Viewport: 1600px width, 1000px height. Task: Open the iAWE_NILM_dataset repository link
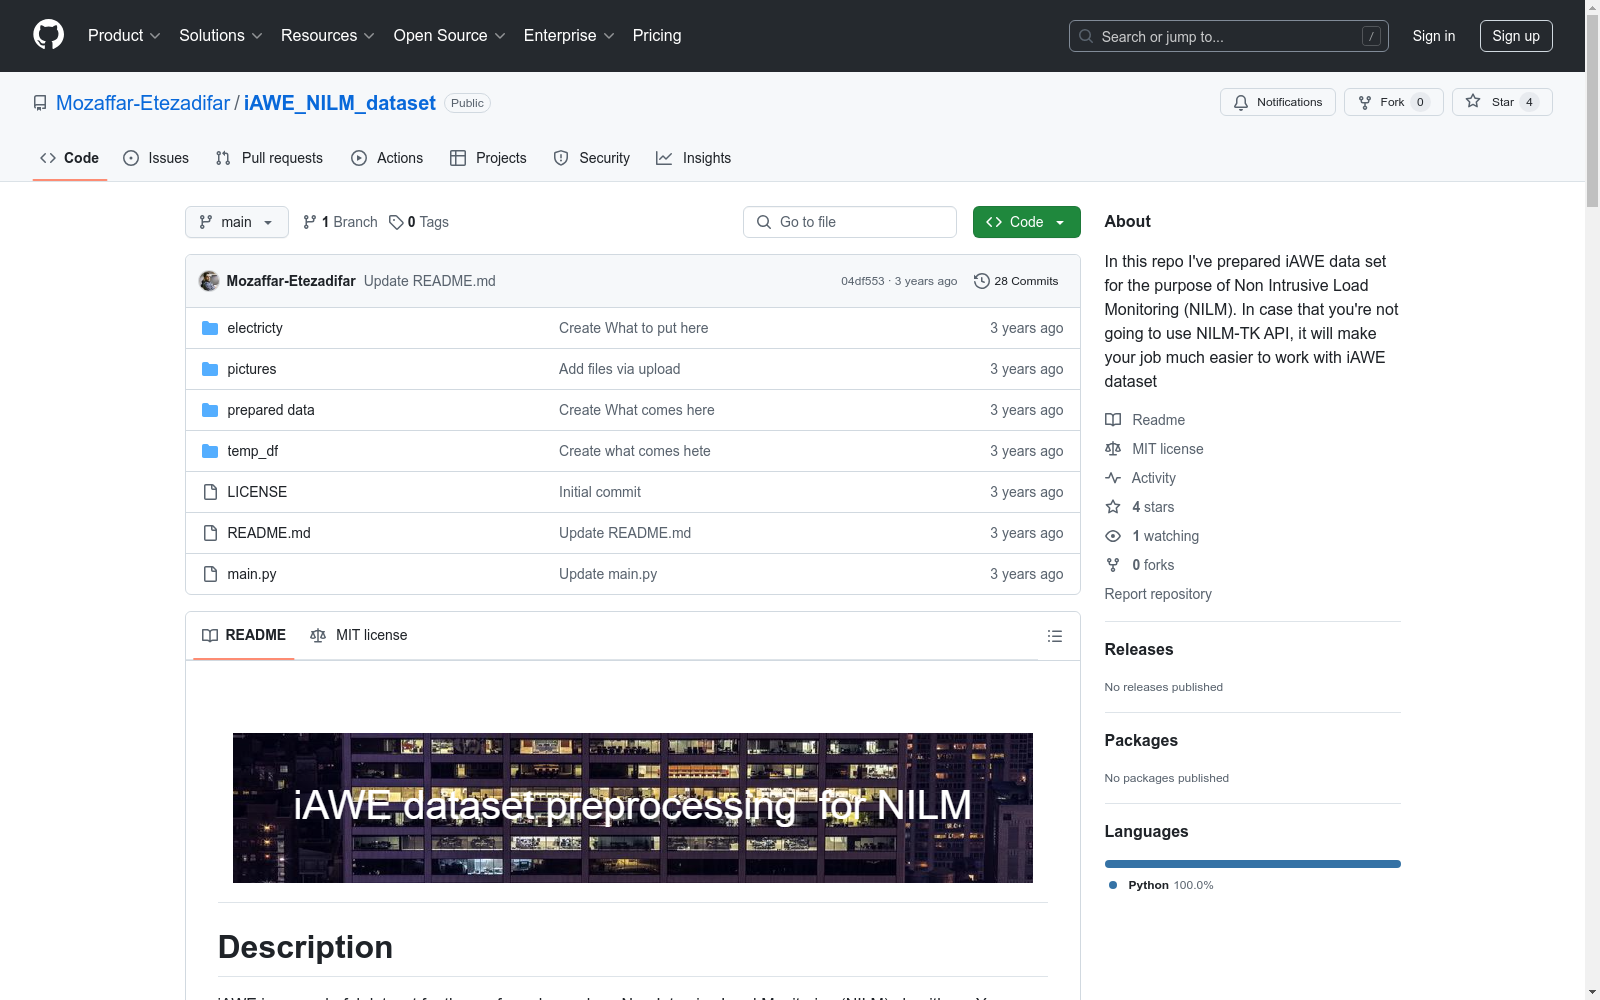click(x=340, y=103)
